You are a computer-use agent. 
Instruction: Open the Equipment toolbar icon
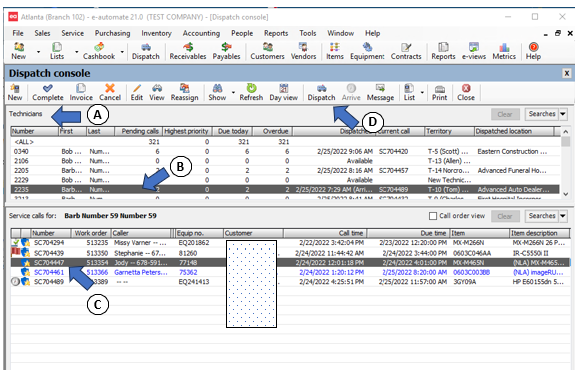pos(367,51)
